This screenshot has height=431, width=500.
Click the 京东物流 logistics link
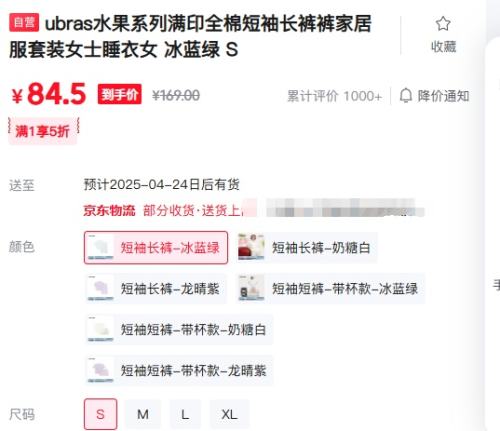(x=109, y=210)
